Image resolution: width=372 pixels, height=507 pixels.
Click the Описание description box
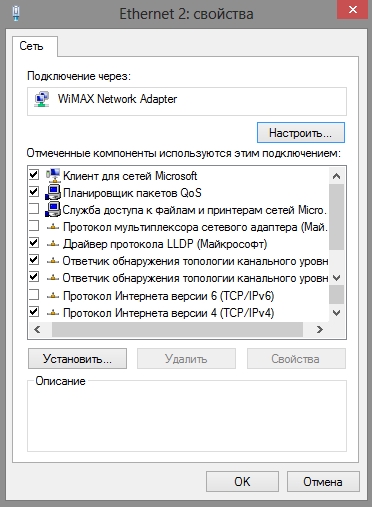point(187,416)
